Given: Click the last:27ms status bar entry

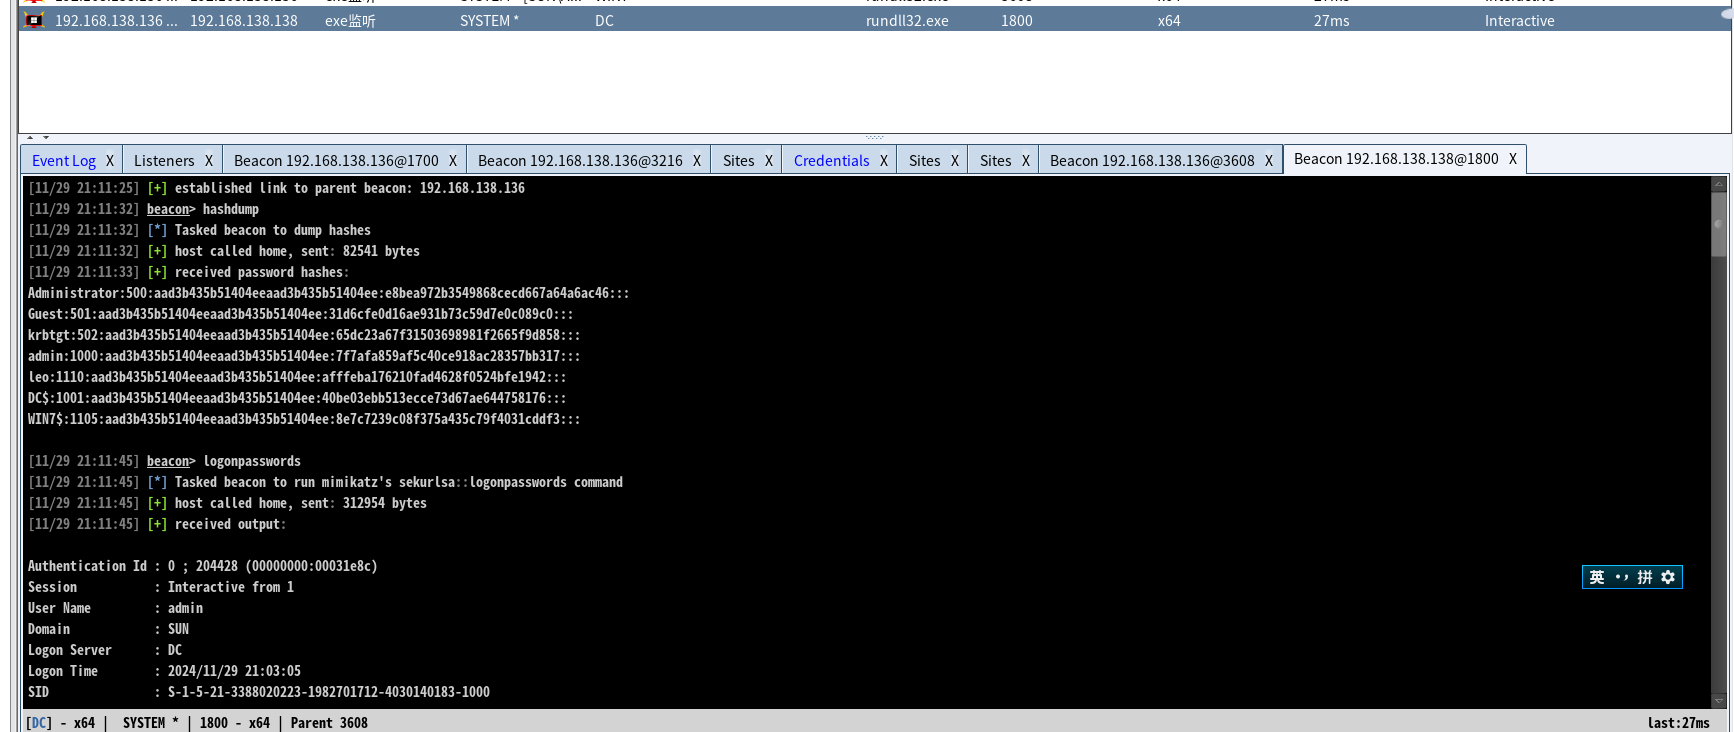Looking at the screenshot, I should pyautogui.click(x=1678, y=723).
